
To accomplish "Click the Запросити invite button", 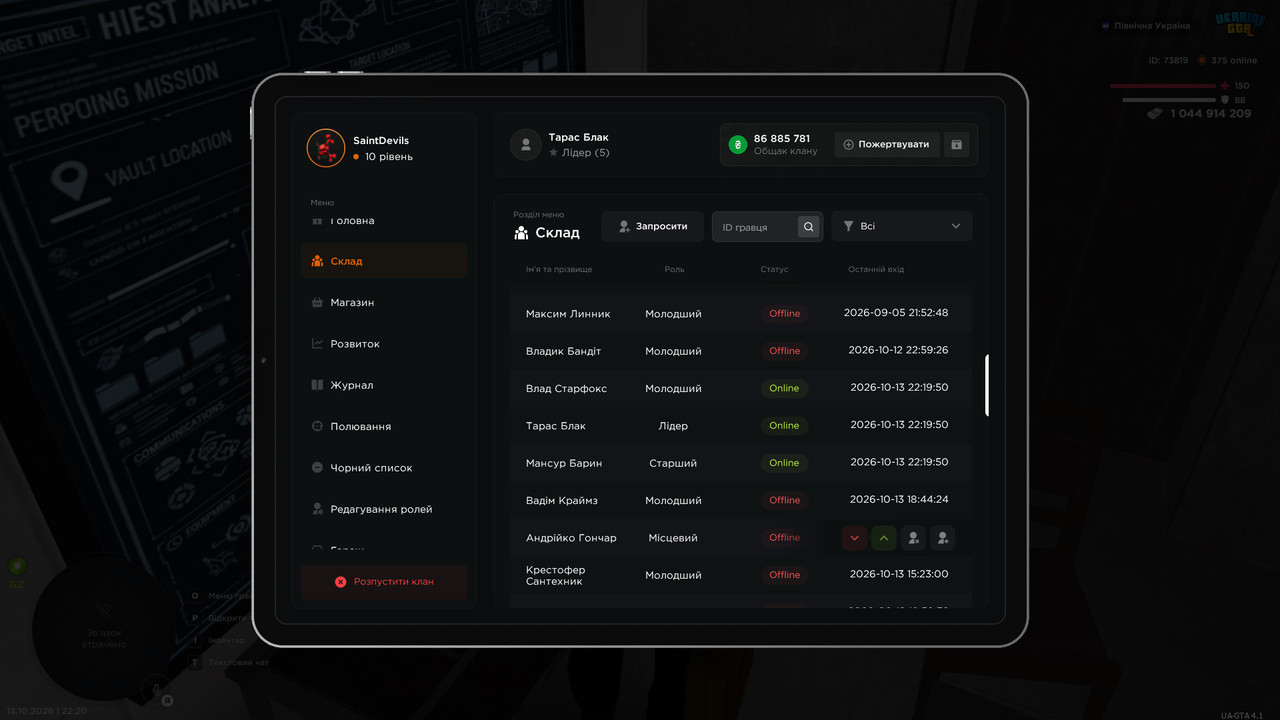I will (x=653, y=227).
